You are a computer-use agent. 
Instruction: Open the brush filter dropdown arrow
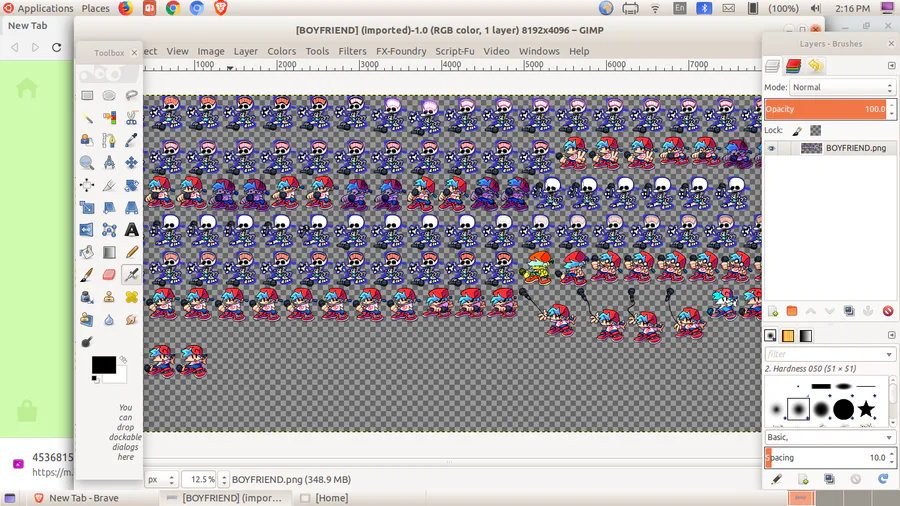coord(889,354)
